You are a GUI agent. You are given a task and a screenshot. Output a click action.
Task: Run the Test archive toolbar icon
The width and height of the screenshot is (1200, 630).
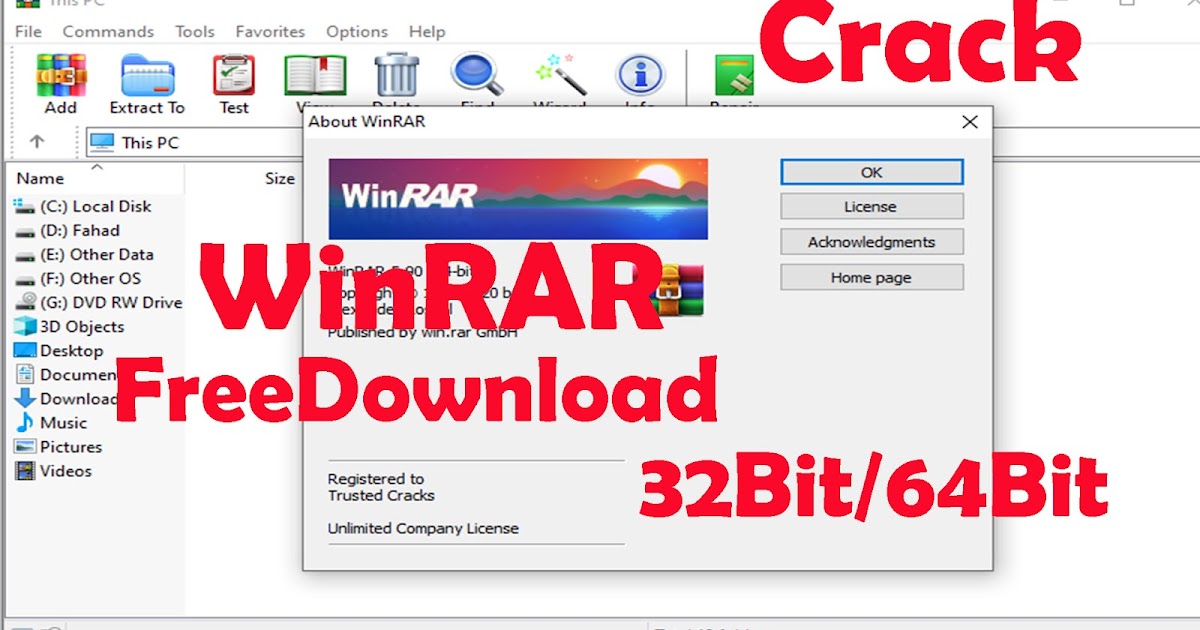(234, 74)
